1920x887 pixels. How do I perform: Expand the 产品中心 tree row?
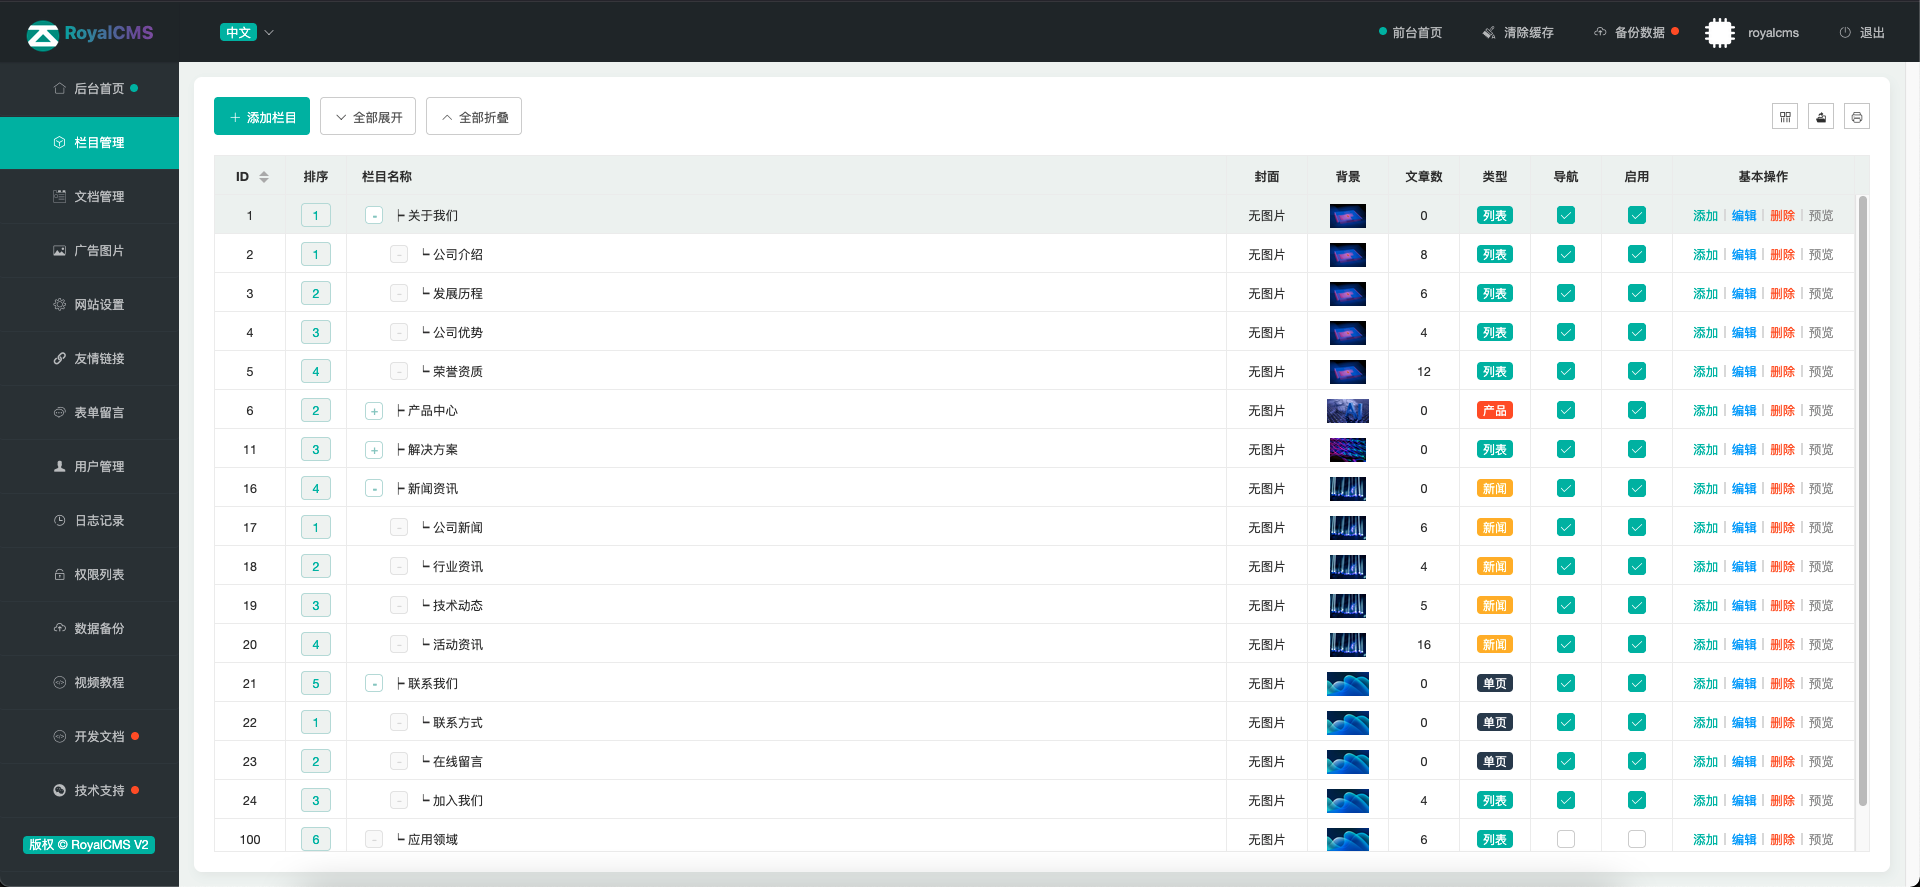(374, 411)
